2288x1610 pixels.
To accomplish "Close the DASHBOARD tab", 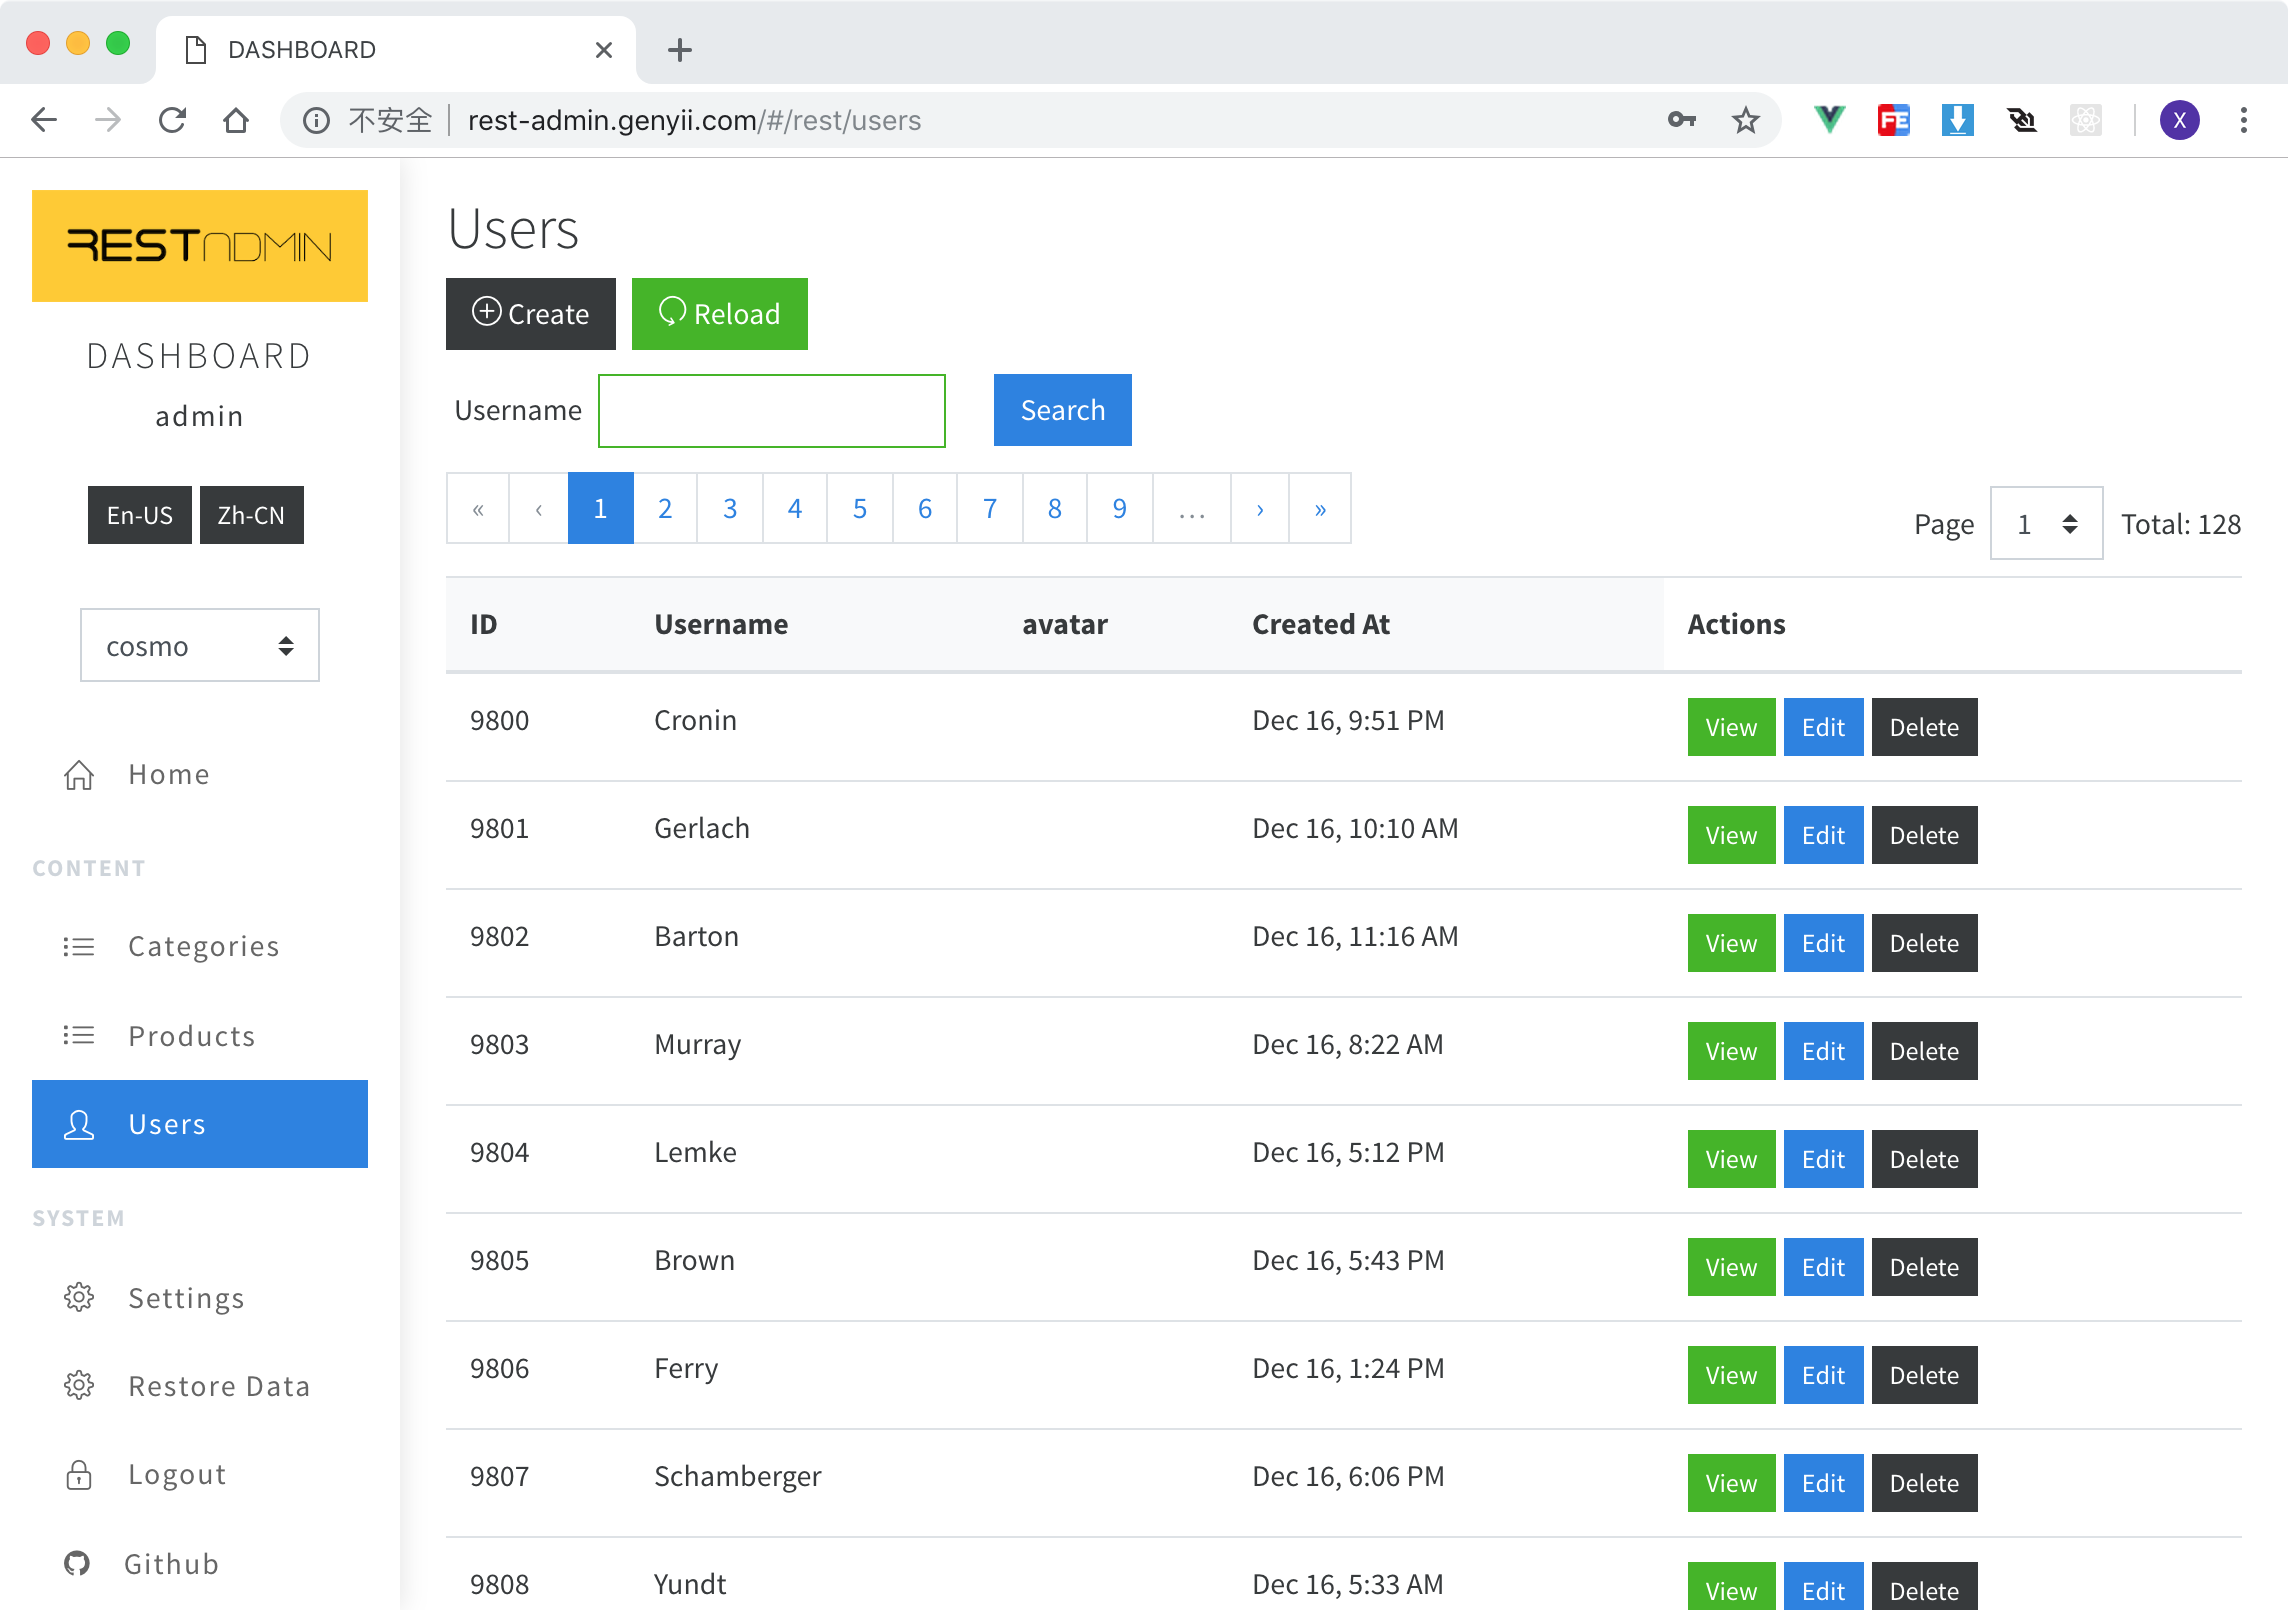I will click(x=604, y=50).
